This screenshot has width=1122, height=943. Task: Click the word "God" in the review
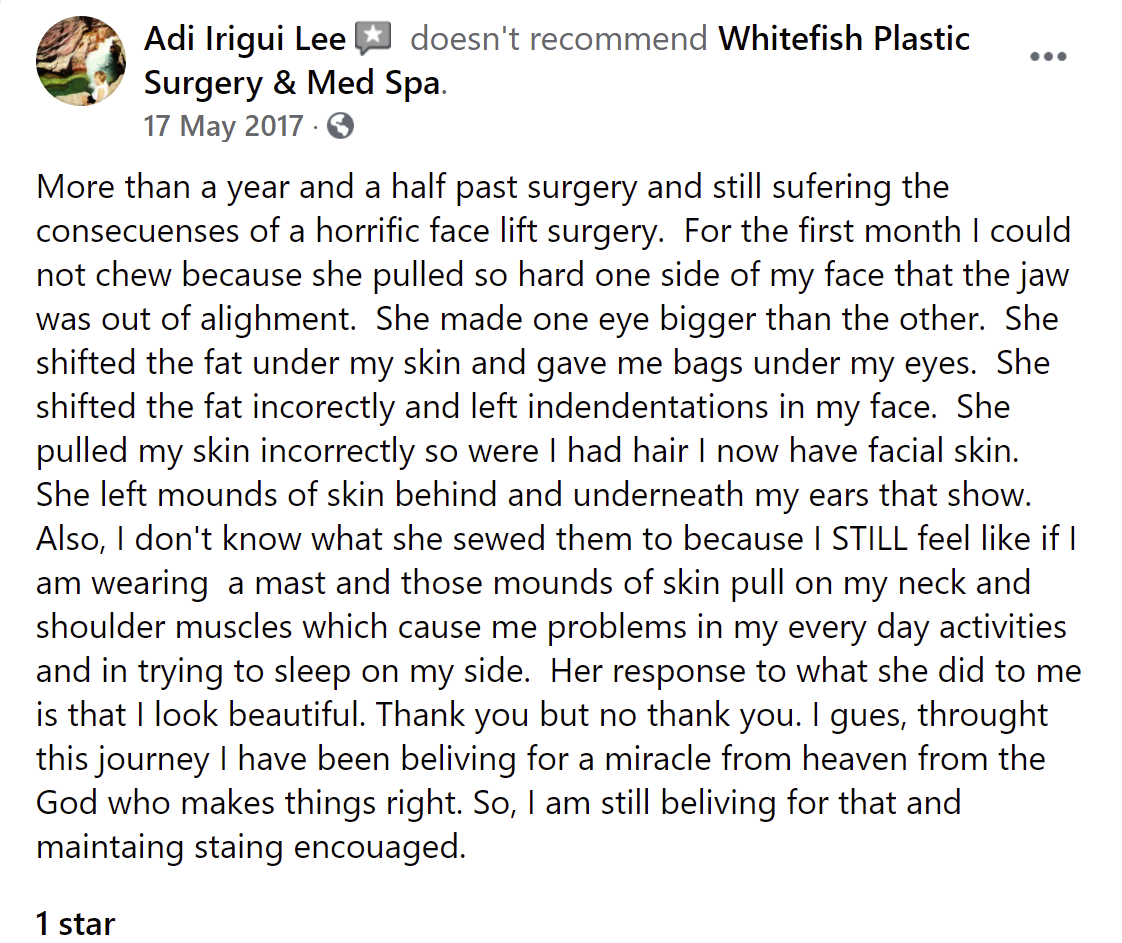click(x=67, y=803)
